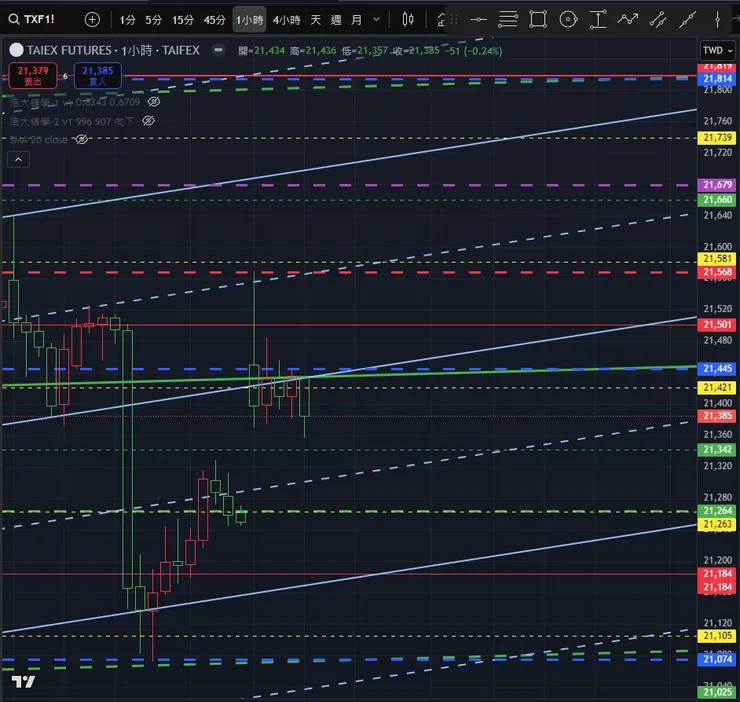Click the green 21,025 price label
740x702 pixels.
717,692
